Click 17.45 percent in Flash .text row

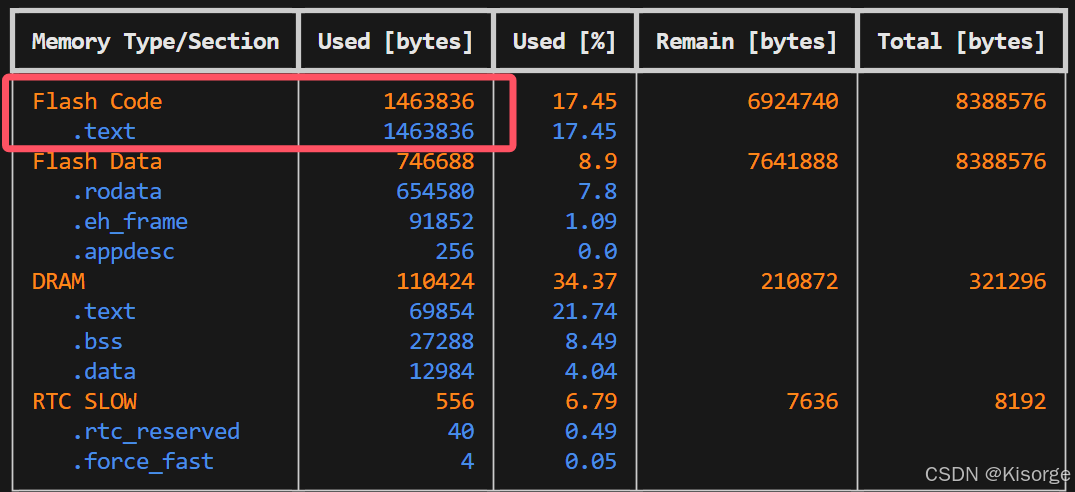[x=585, y=131]
